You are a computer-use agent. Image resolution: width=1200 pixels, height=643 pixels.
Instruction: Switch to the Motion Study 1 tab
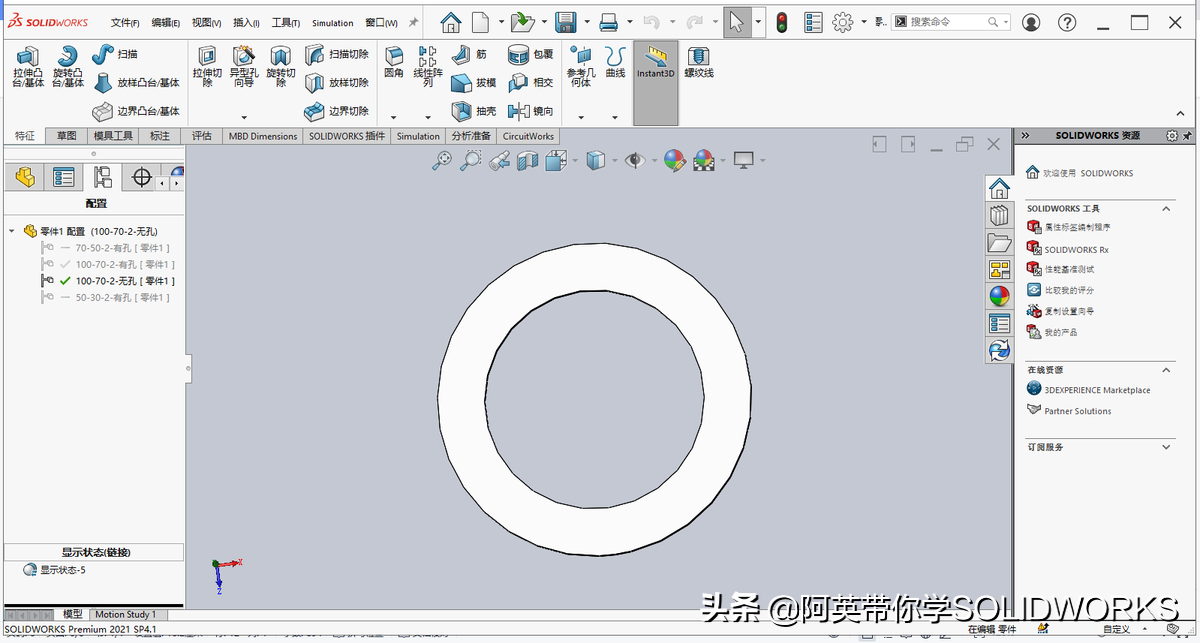click(x=125, y=614)
